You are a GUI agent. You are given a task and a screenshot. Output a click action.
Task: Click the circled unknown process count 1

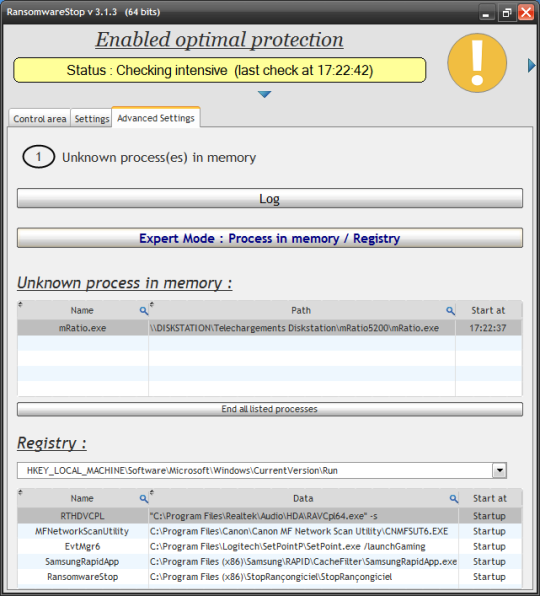(38, 157)
